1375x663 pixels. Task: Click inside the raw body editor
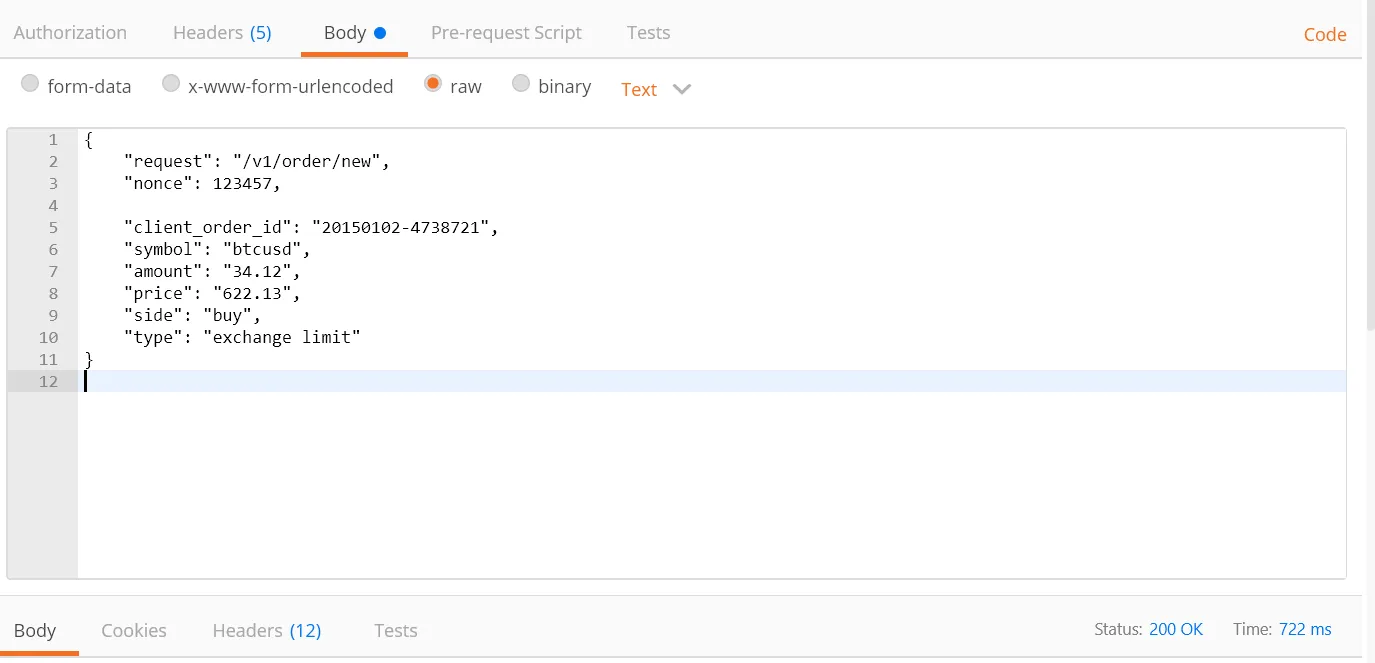tap(700, 470)
